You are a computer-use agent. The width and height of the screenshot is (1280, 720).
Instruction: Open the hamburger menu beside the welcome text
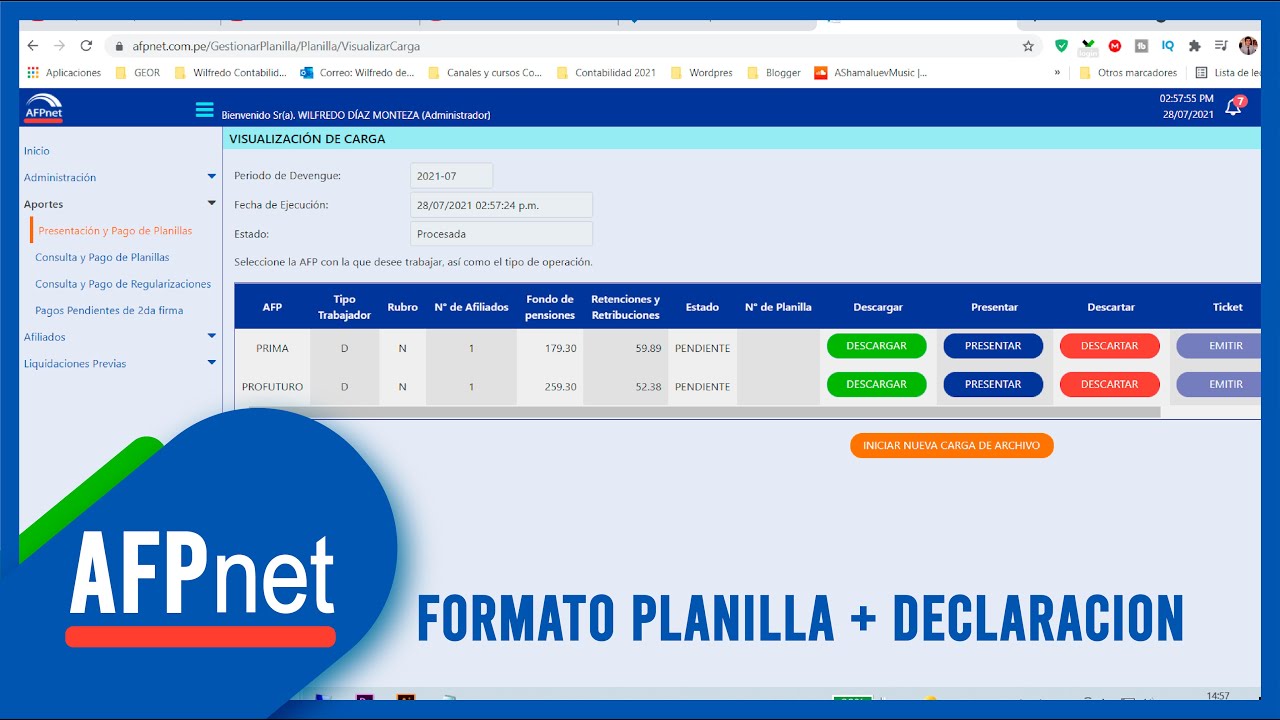[x=204, y=110]
